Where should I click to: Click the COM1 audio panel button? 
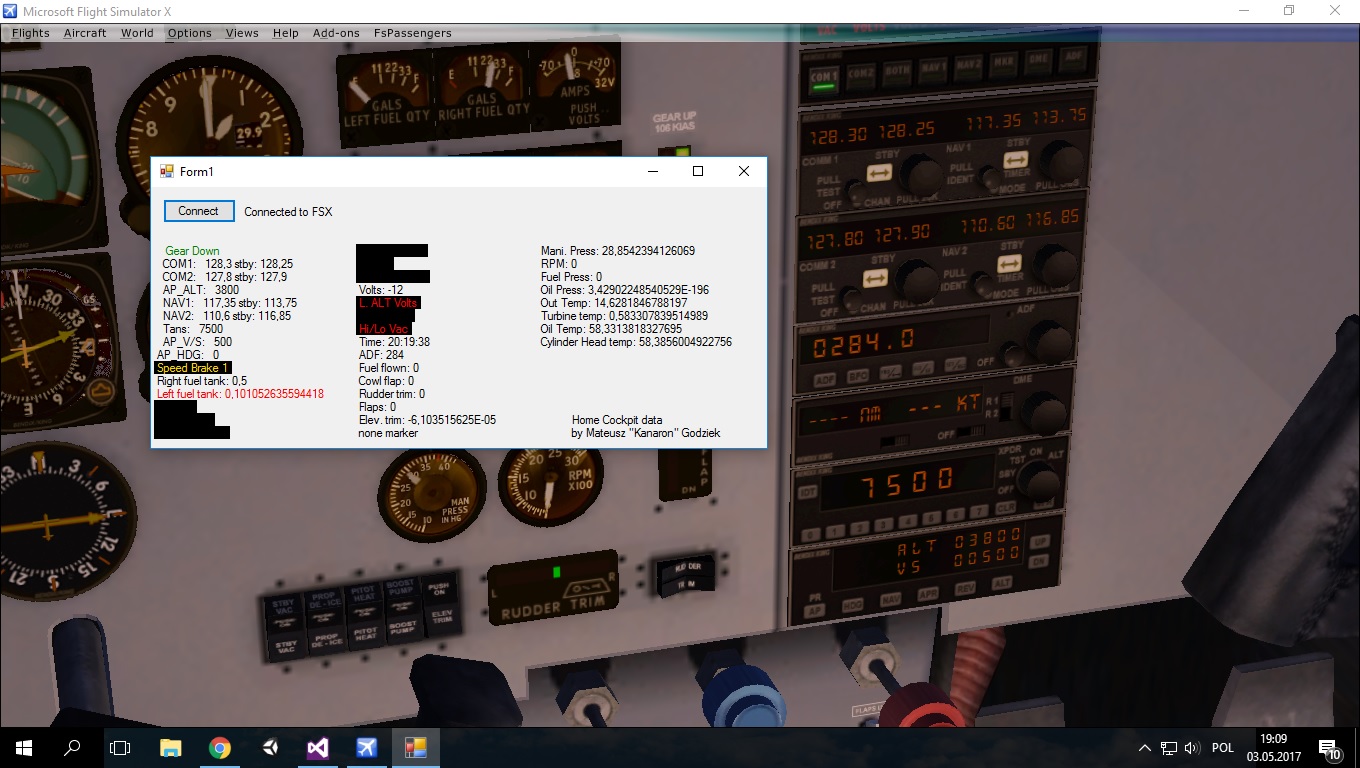(x=824, y=77)
